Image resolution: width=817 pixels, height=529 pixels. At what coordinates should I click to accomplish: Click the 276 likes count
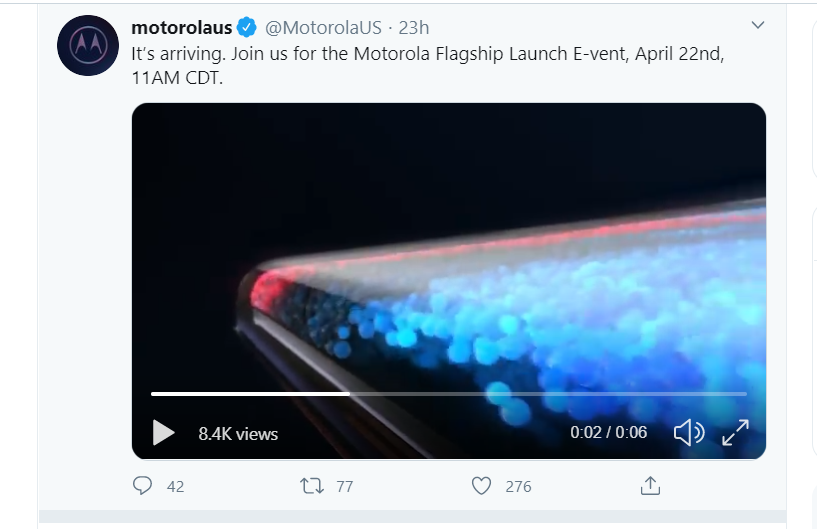click(518, 487)
